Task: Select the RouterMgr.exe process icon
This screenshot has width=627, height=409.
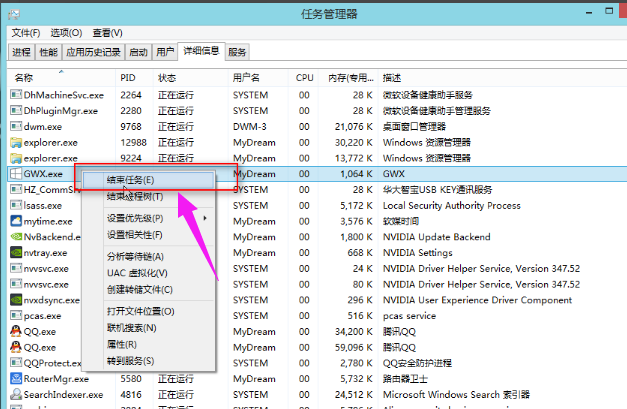Action: coord(16,379)
